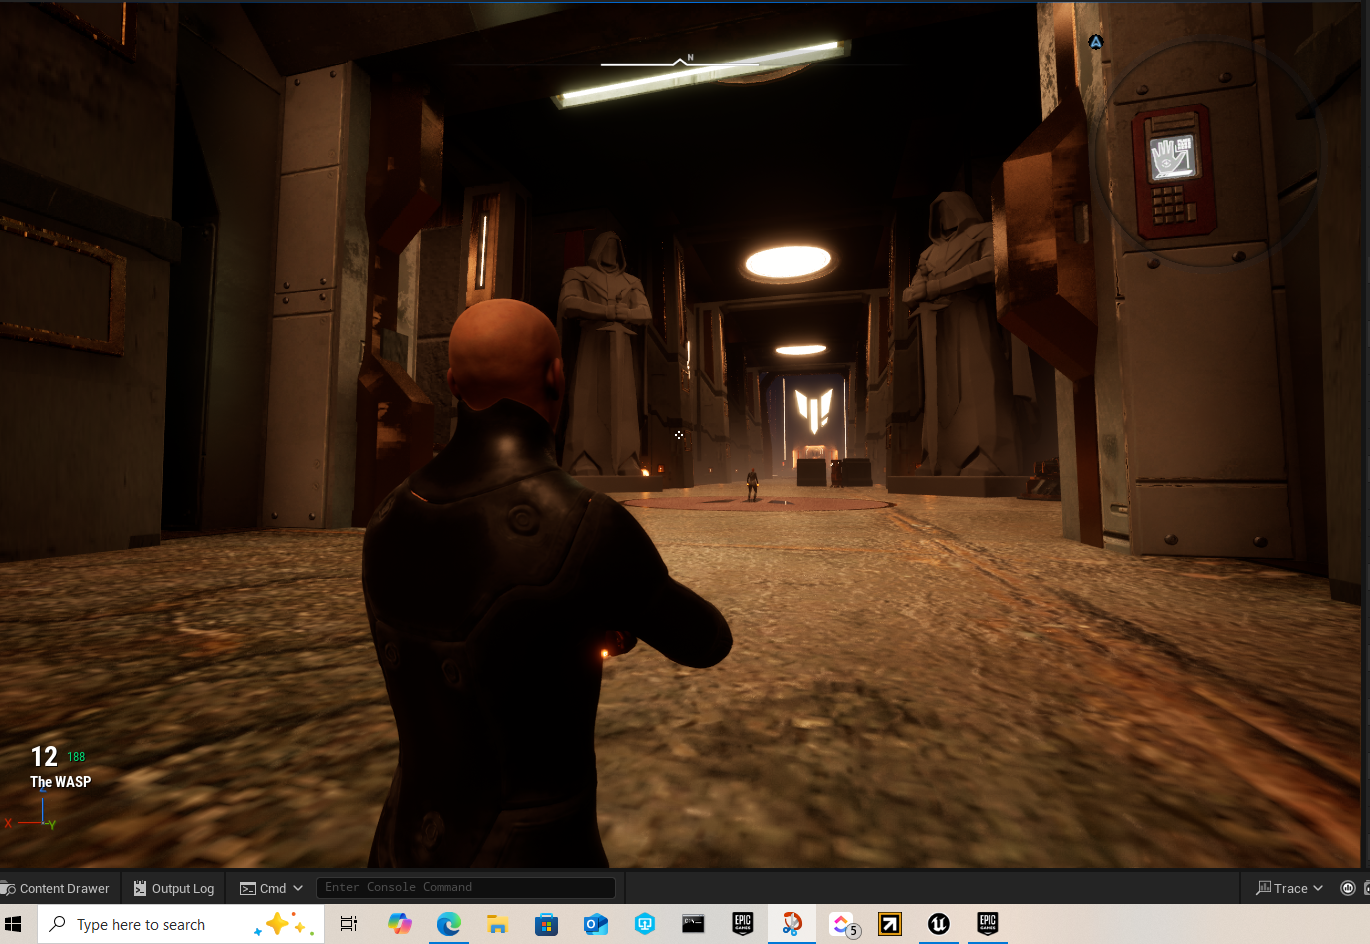Expand the Cmd console type dropdown
This screenshot has height=944, width=1370.
coord(271,888)
